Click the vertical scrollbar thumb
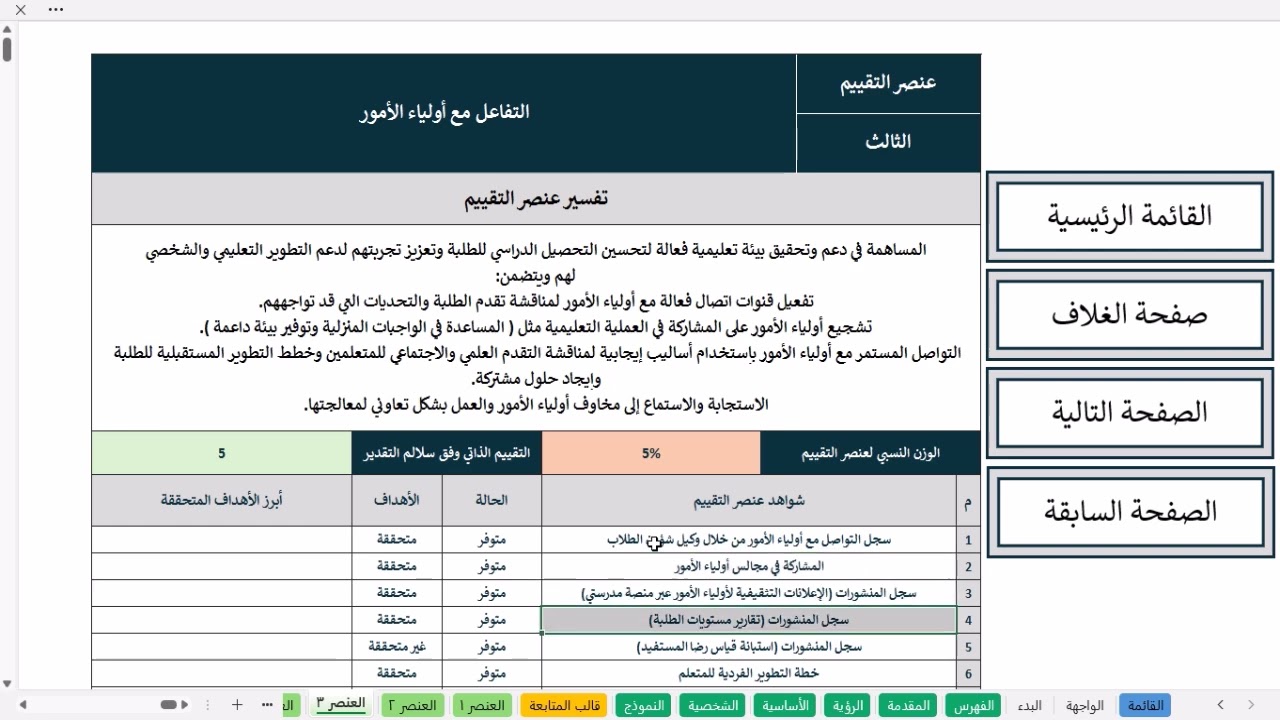The height and width of the screenshot is (720, 1280). (x=7, y=49)
